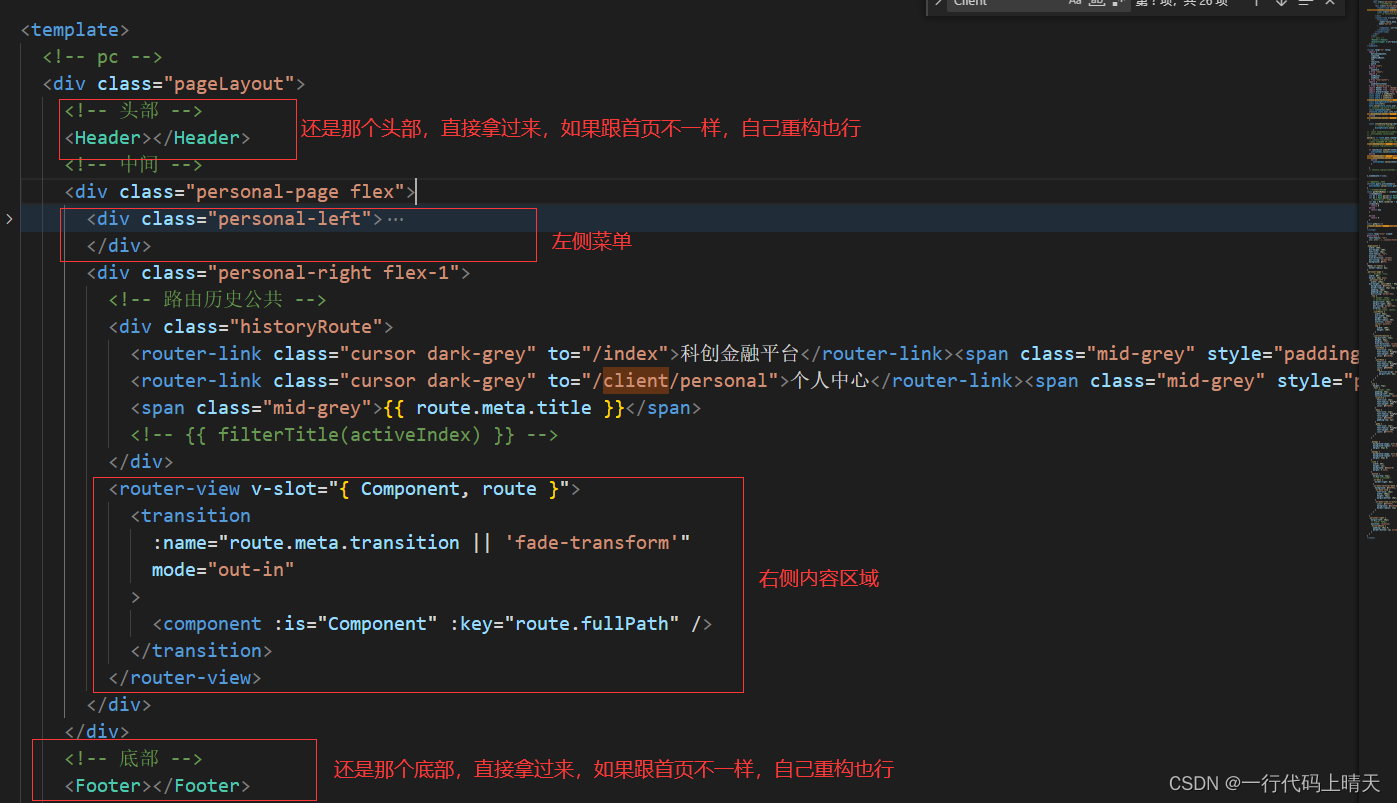This screenshot has width=1397, height=803.
Task: Click the 头部 comment line
Action: click(134, 111)
